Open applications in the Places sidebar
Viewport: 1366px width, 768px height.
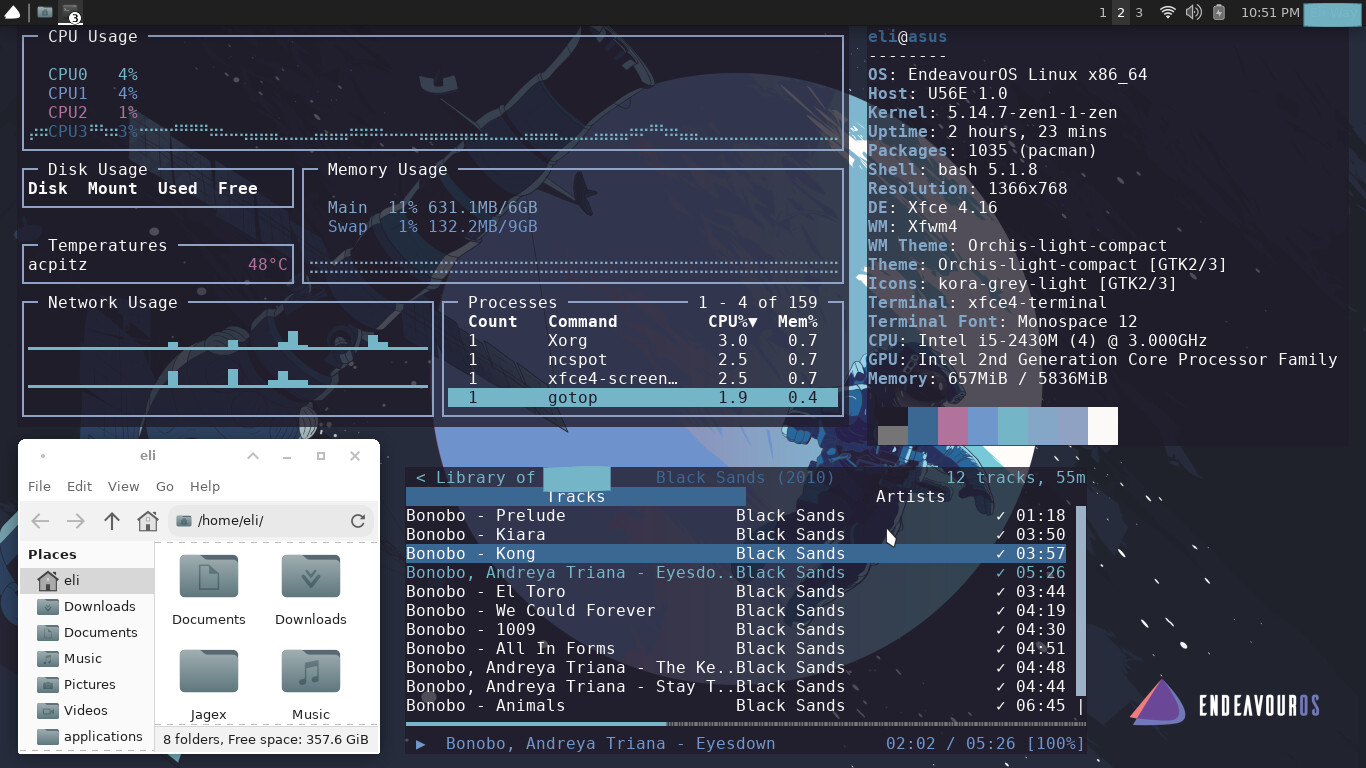pyautogui.click(x=87, y=736)
